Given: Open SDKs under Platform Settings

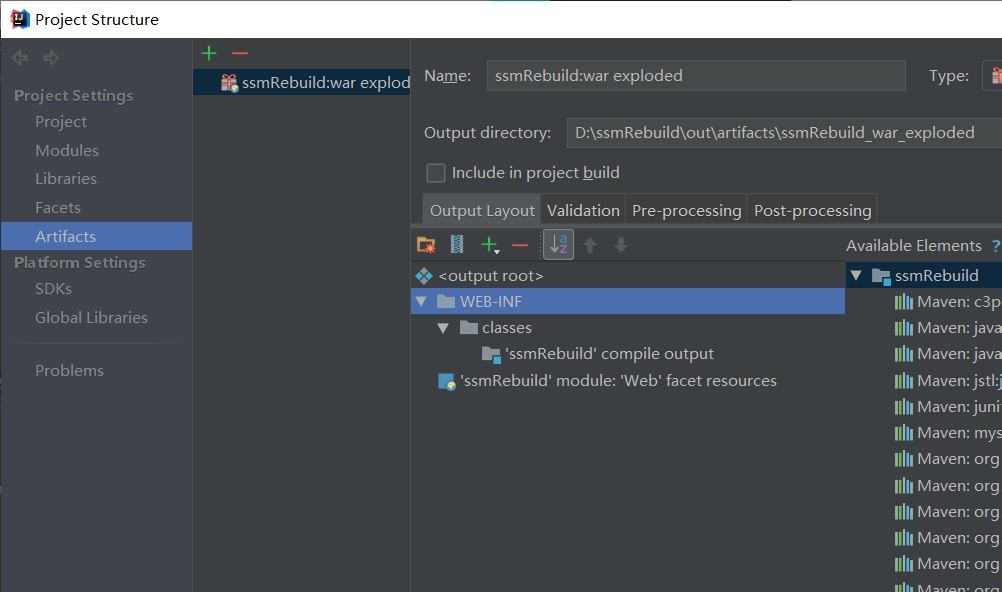Looking at the screenshot, I should 54,288.
